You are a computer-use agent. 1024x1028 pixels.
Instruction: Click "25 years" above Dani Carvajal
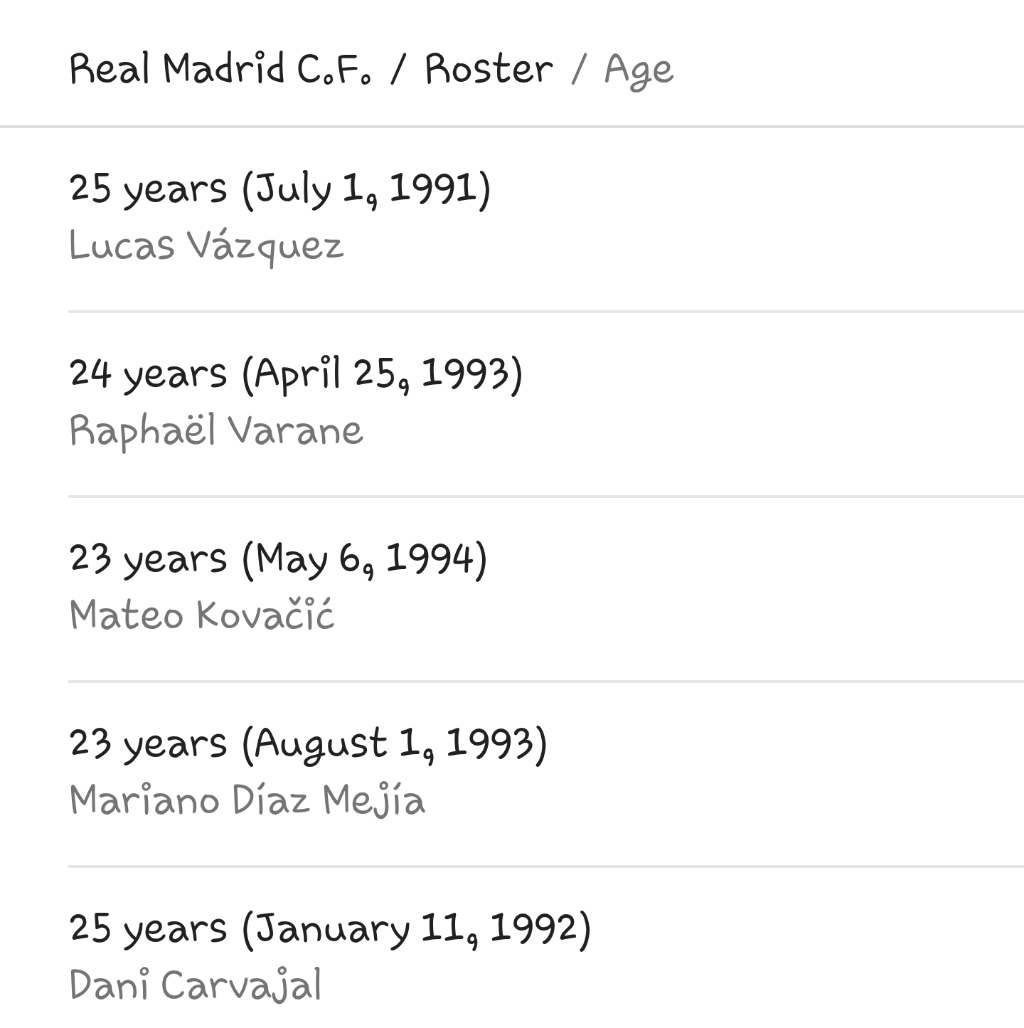click(x=148, y=929)
